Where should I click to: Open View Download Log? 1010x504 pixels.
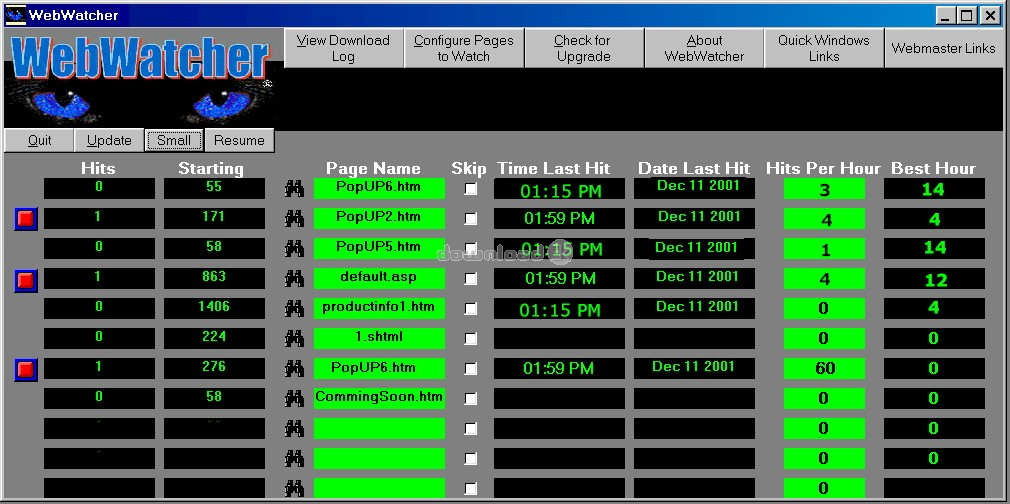[343, 48]
